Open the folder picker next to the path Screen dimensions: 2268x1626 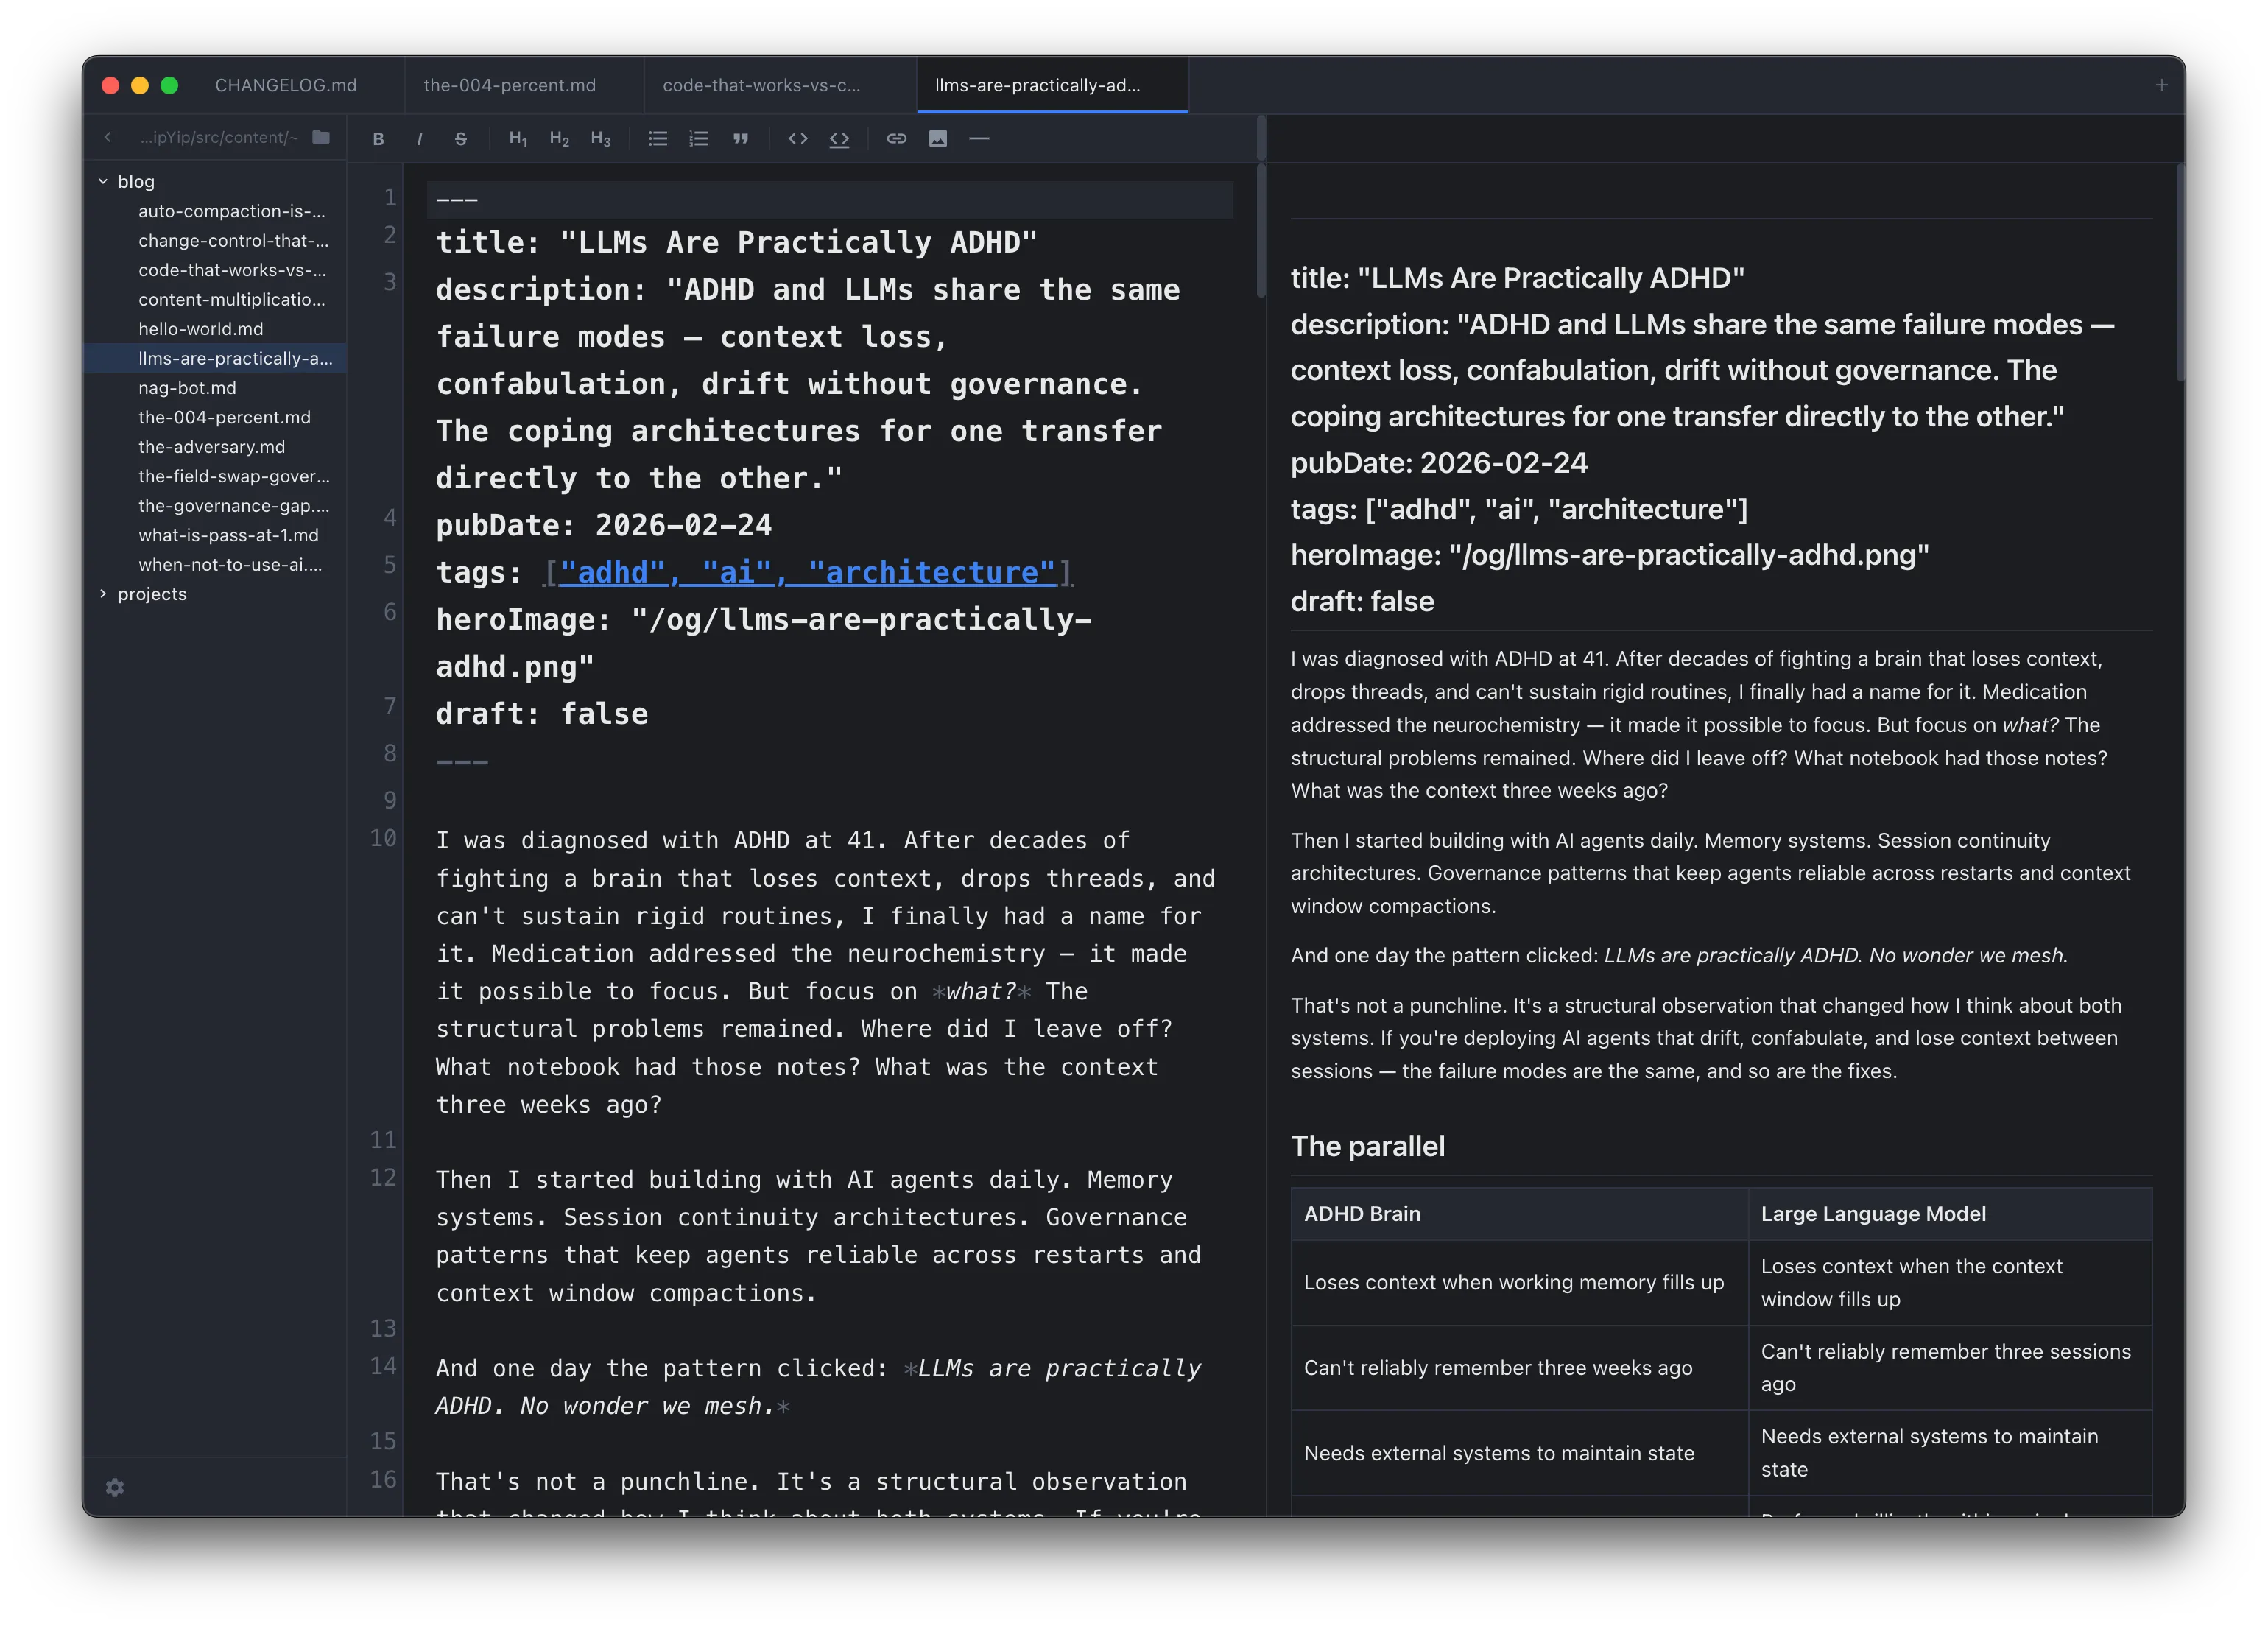point(320,137)
